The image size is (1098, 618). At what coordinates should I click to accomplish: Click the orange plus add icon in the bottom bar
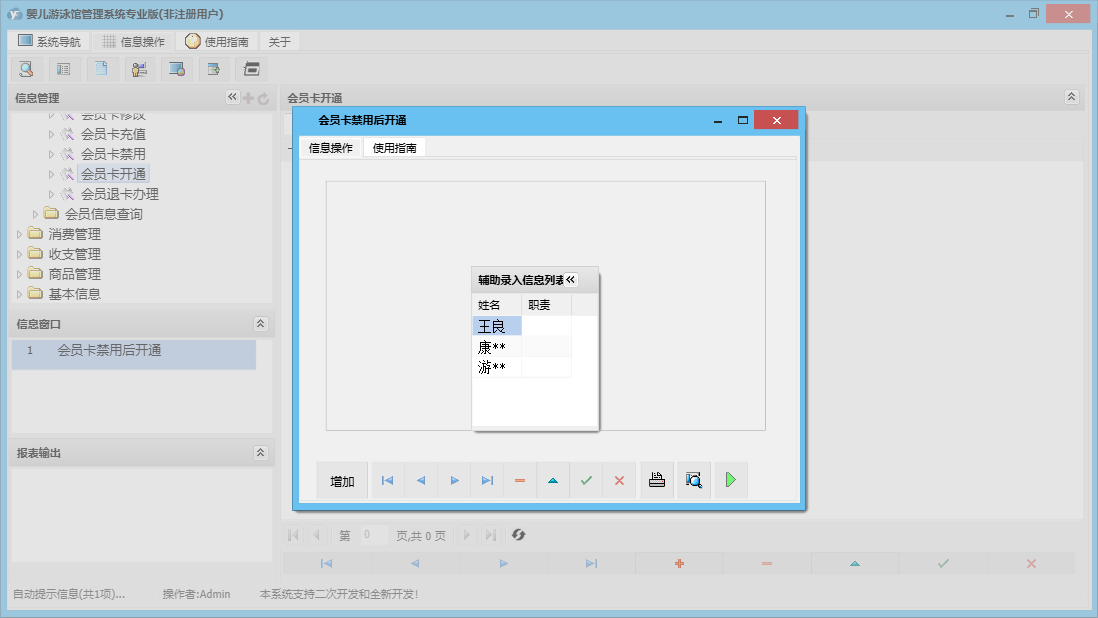679,563
